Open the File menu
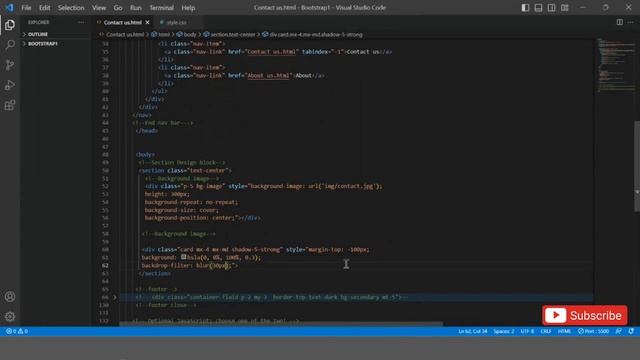 pyautogui.click(x=26, y=8)
